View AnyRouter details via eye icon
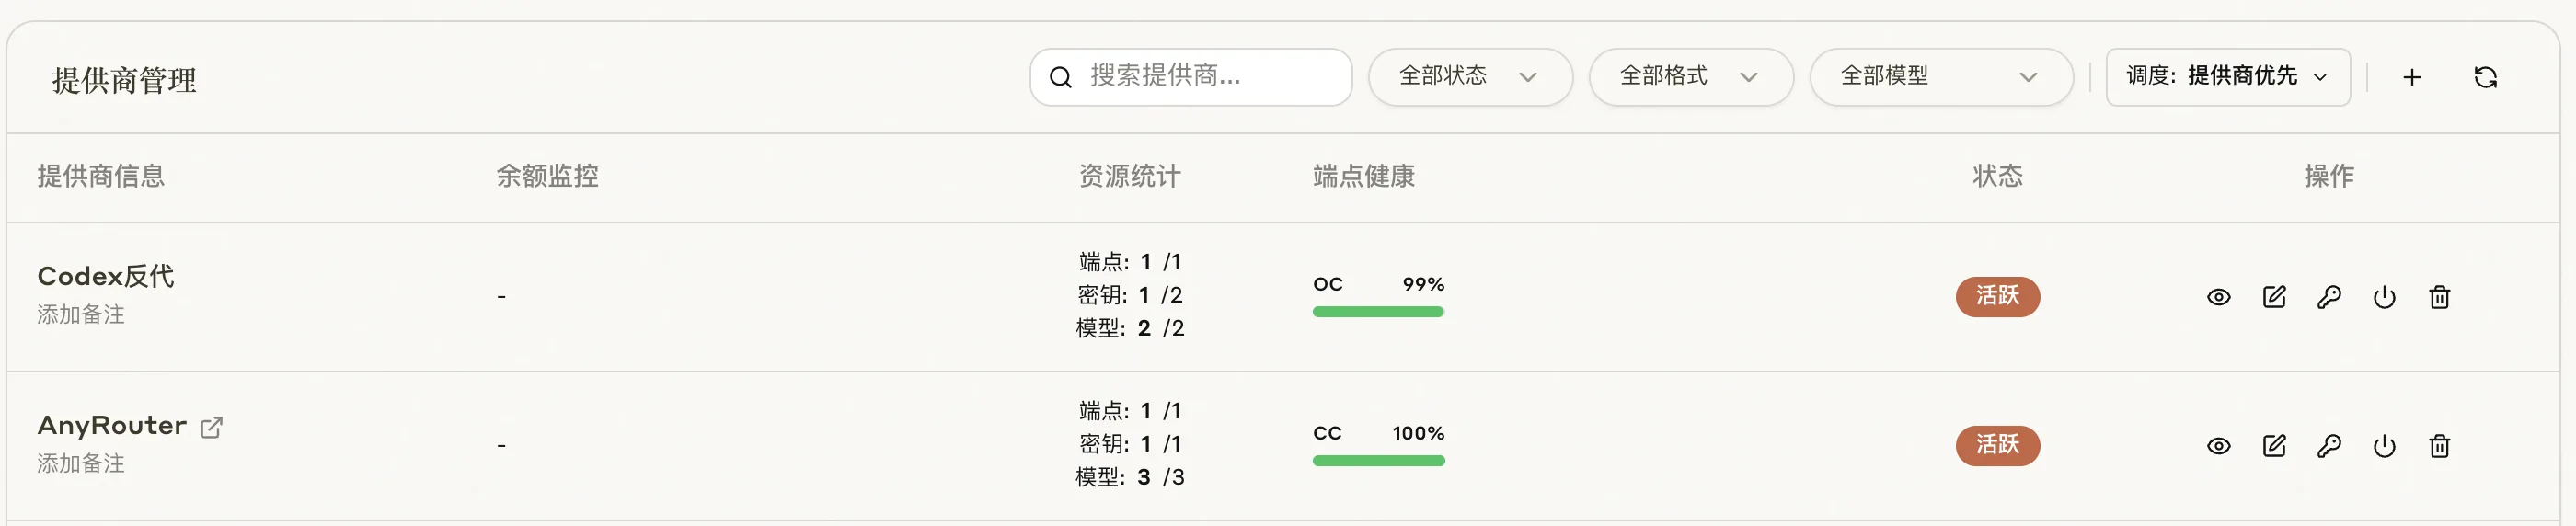The height and width of the screenshot is (526, 2576). coord(2218,446)
